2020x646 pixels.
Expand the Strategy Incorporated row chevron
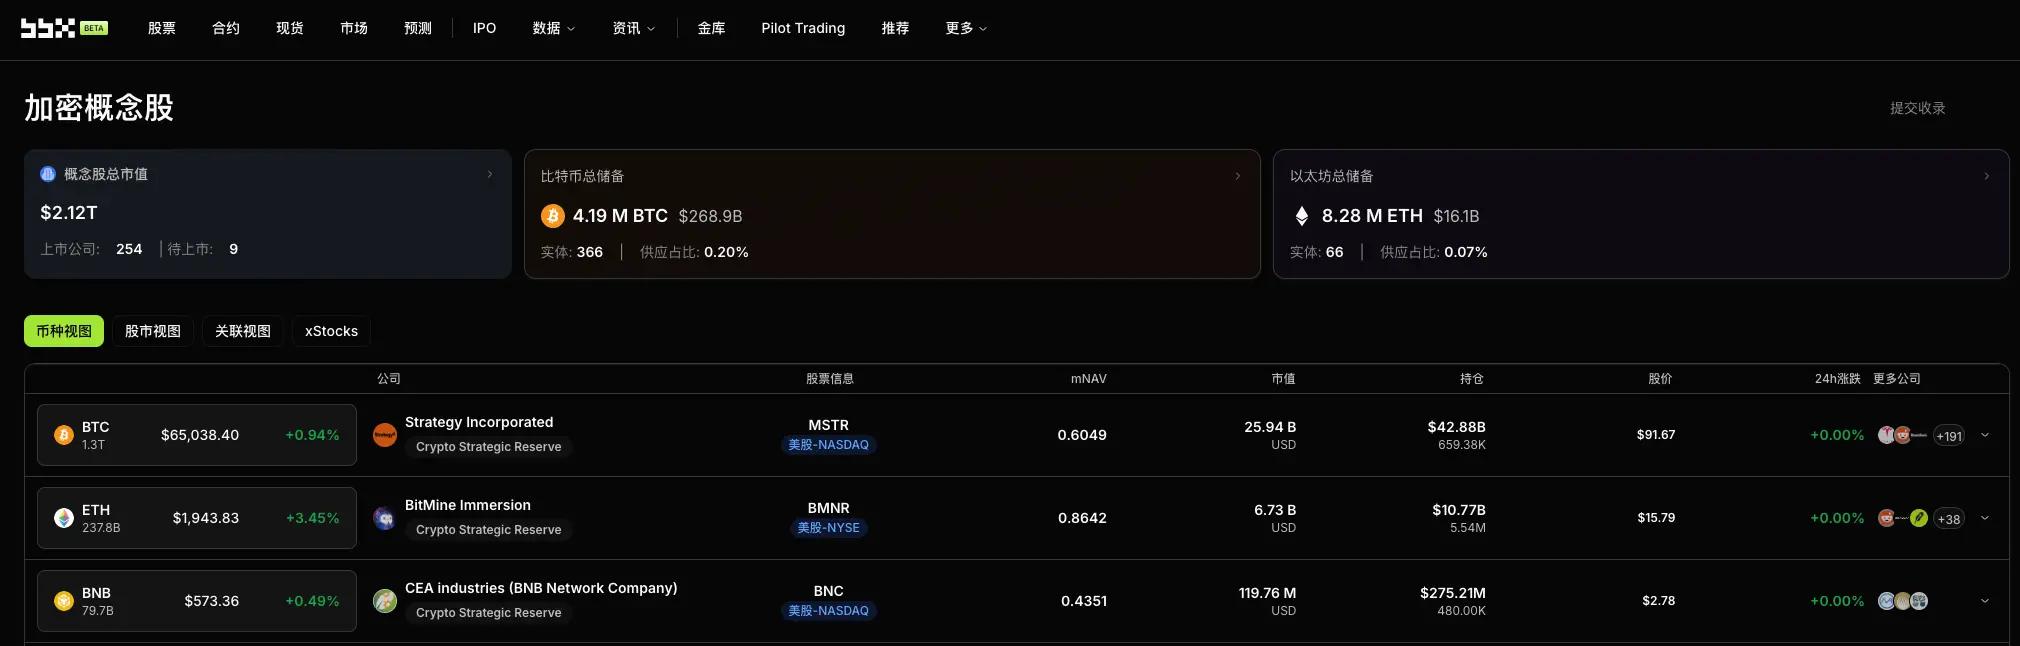tap(1985, 435)
